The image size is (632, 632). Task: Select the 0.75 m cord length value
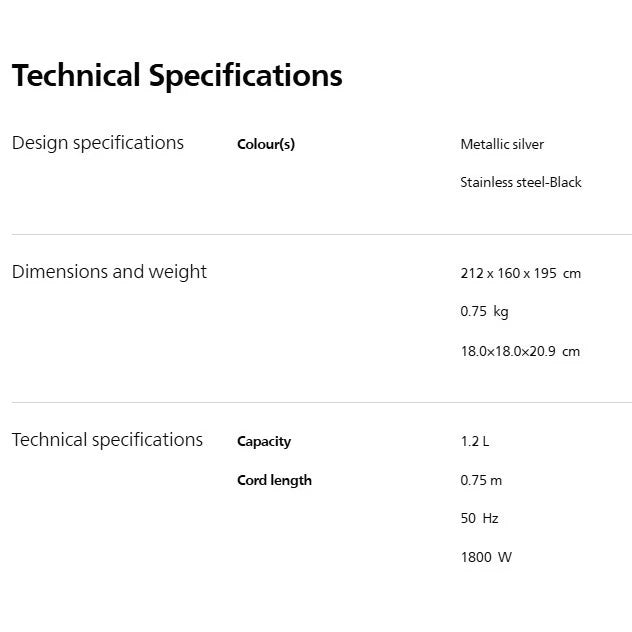(481, 481)
